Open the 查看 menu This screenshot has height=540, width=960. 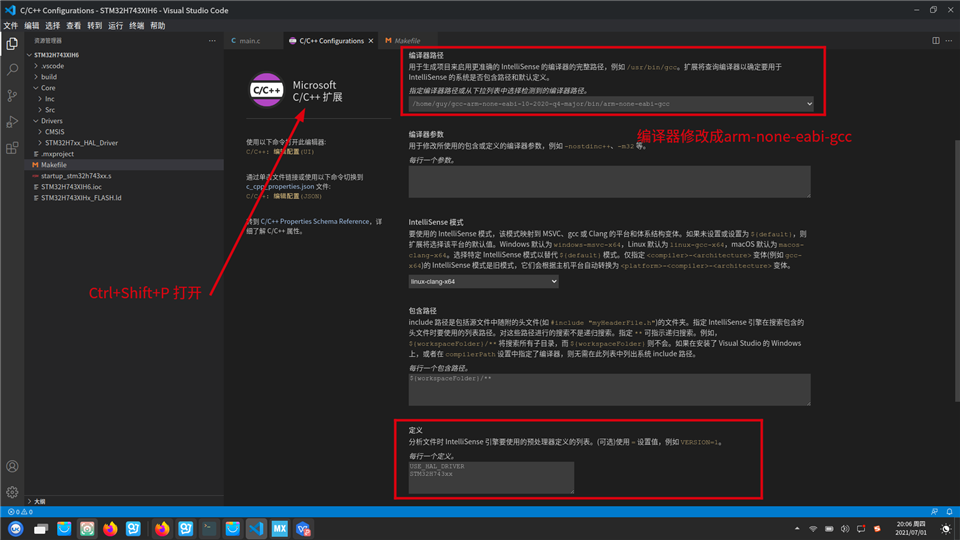73,26
